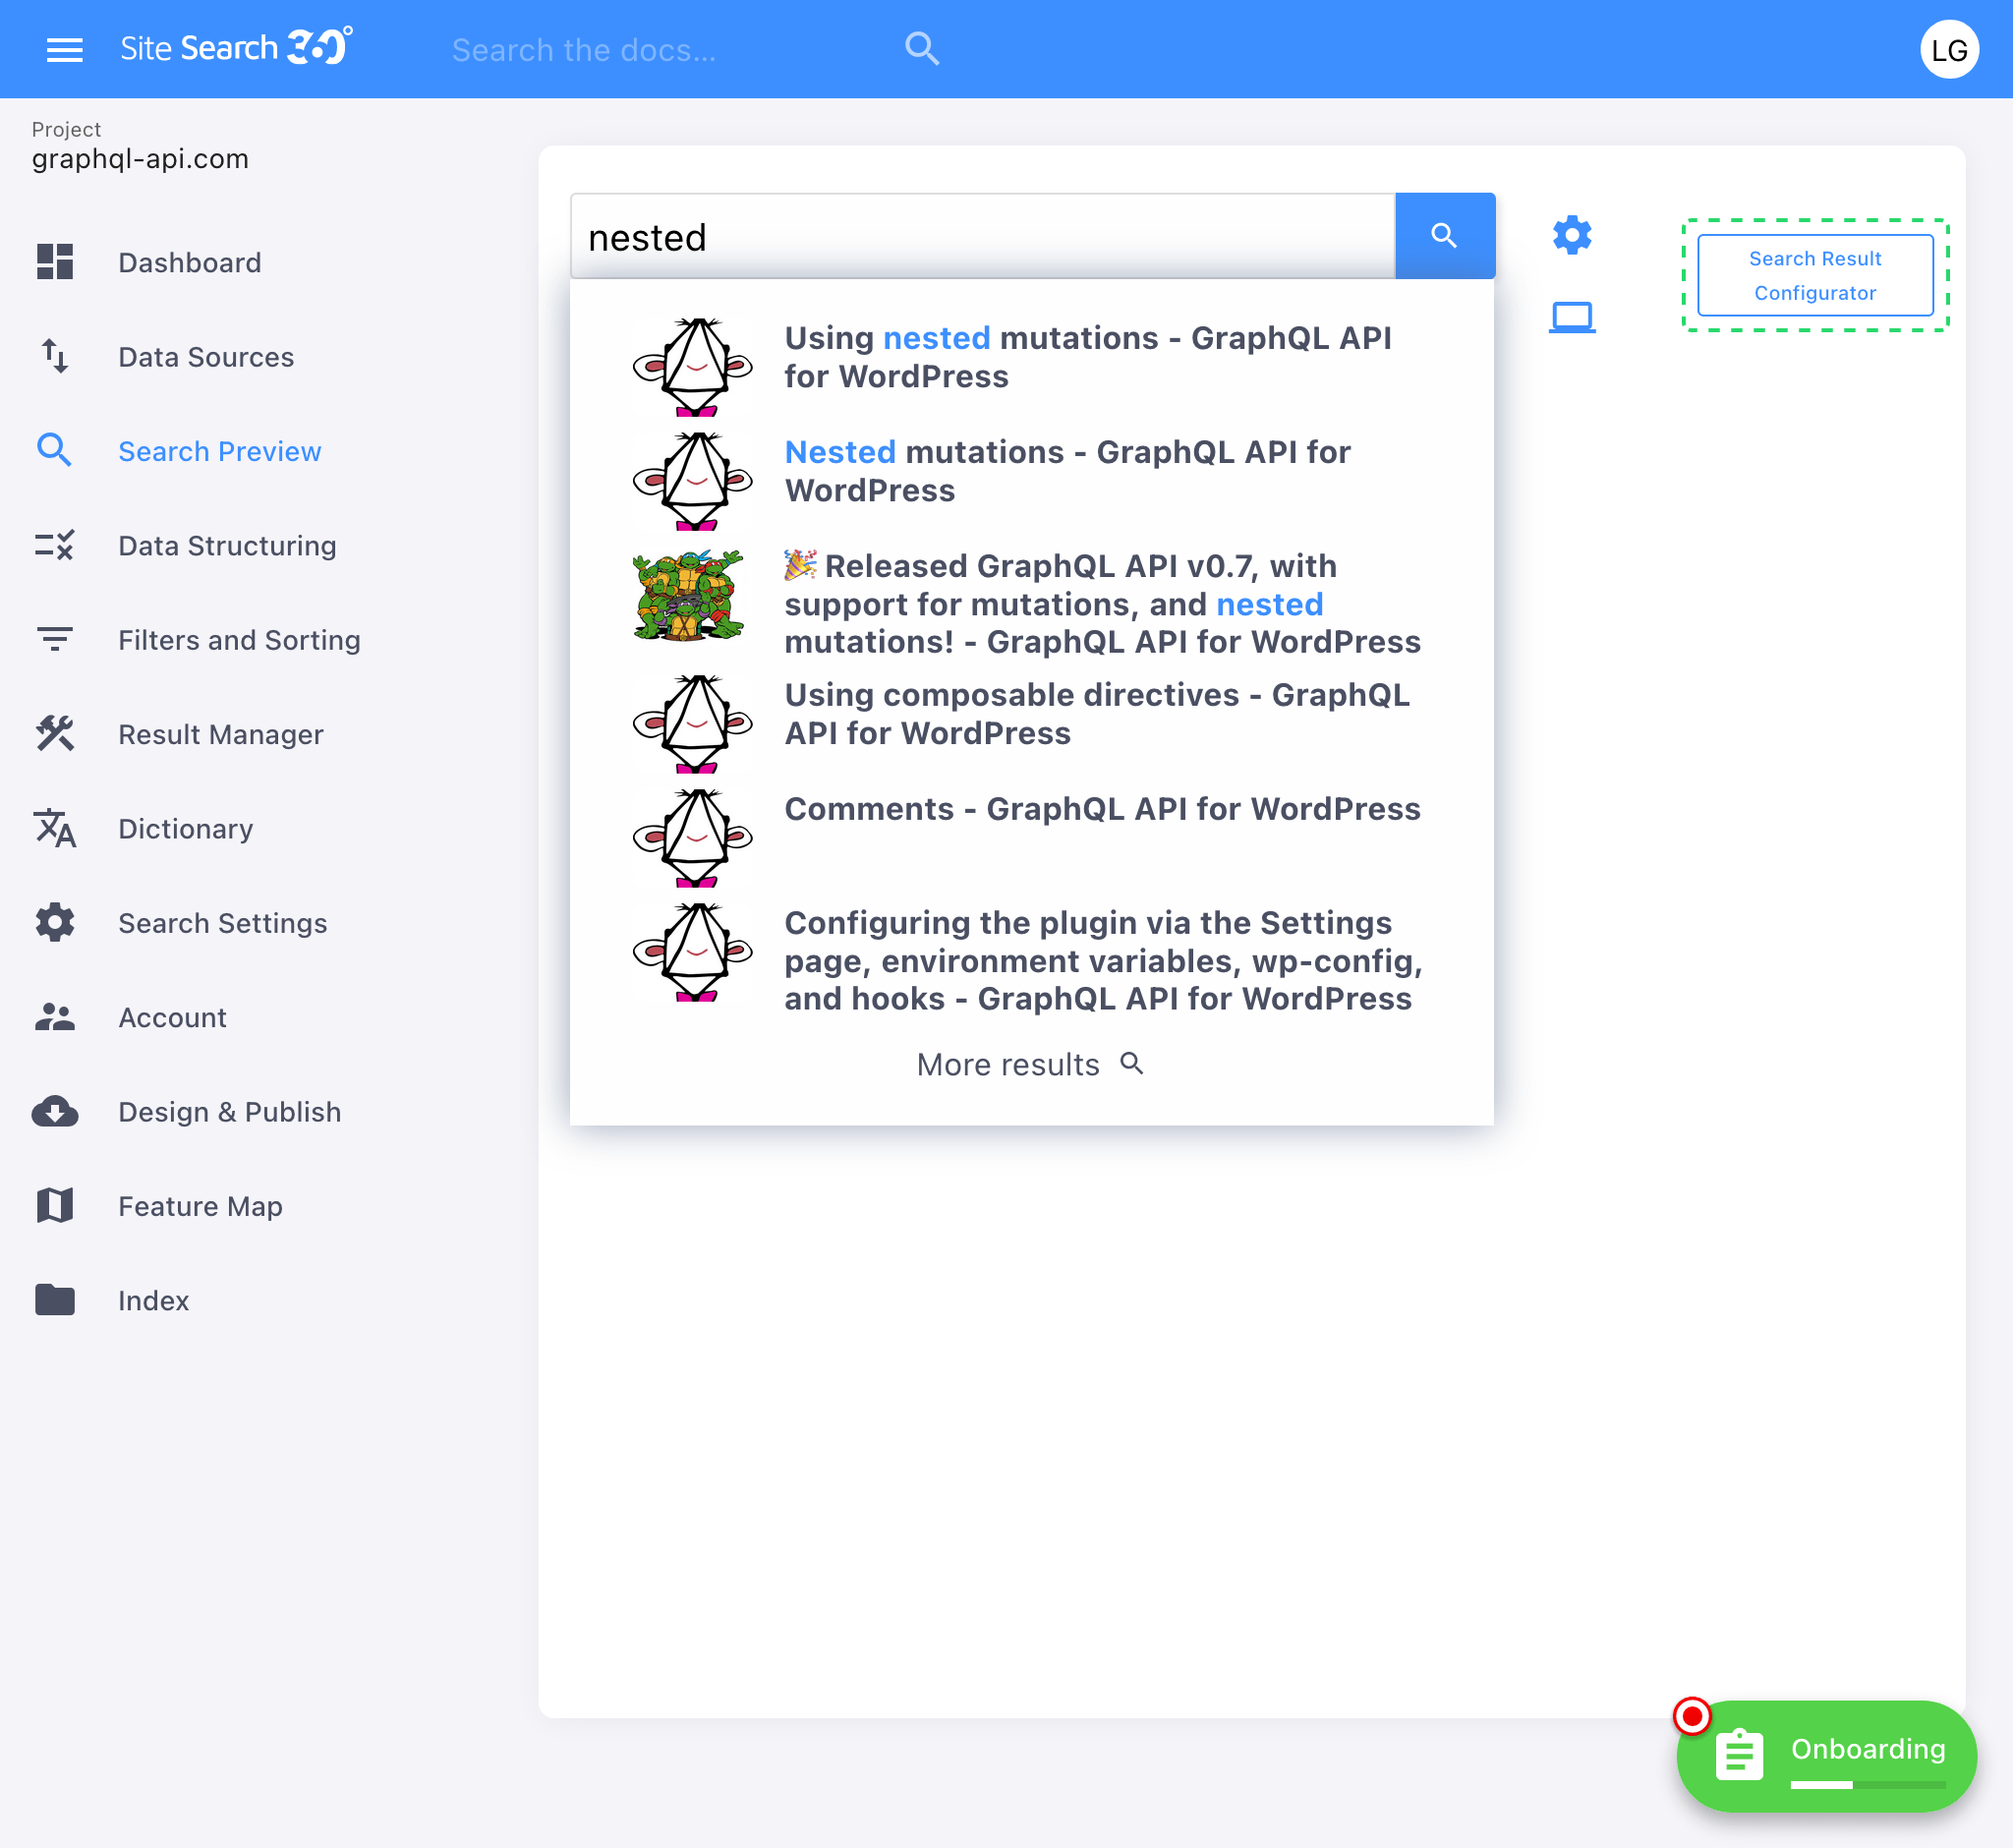The height and width of the screenshot is (1848, 2013).
Task: Click the blue search button with magnifier
Action: tap(1444, 236)
